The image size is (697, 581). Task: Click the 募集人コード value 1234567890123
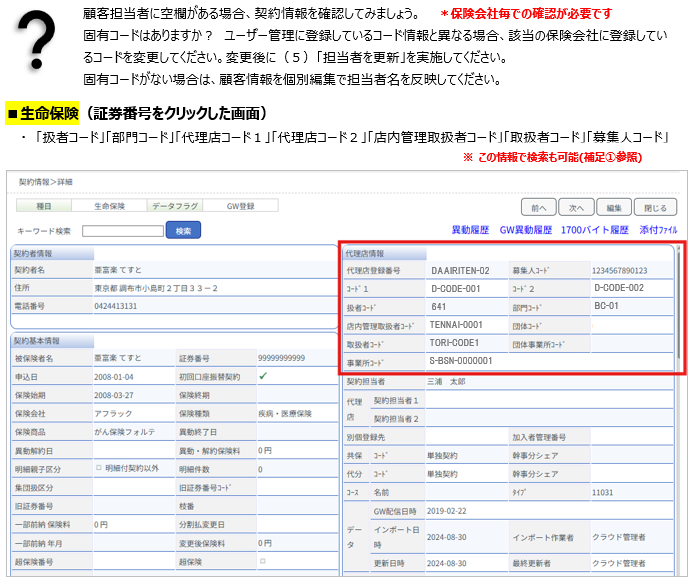(619, 271)
